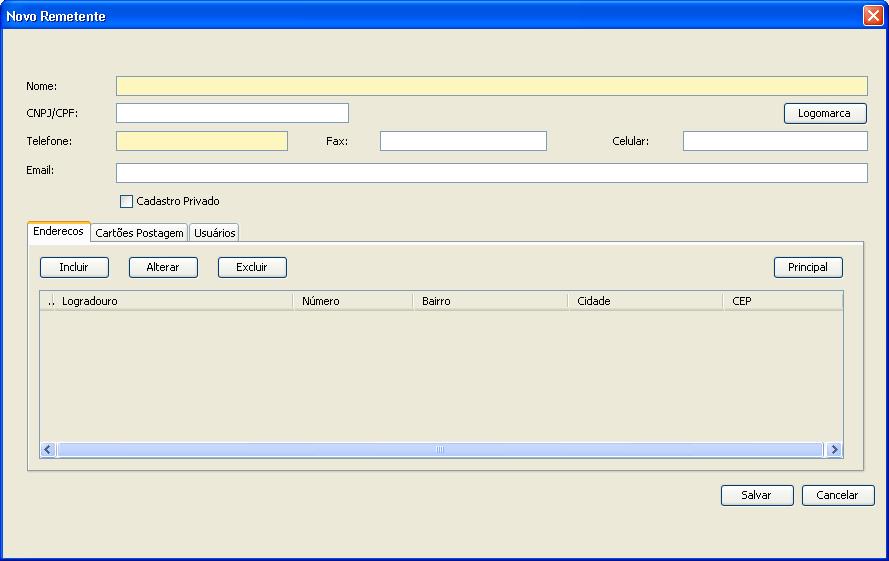Focus the Email text field

pyautogui.click(x=492, y=173)
